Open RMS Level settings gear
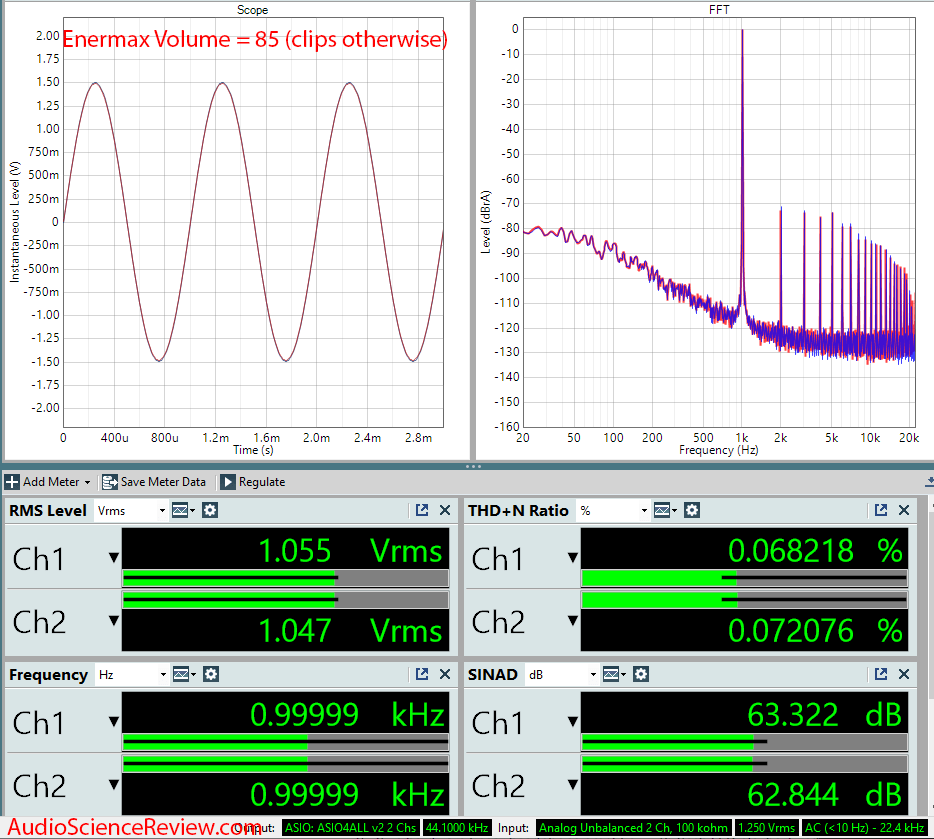 click(x=210, y=510)
